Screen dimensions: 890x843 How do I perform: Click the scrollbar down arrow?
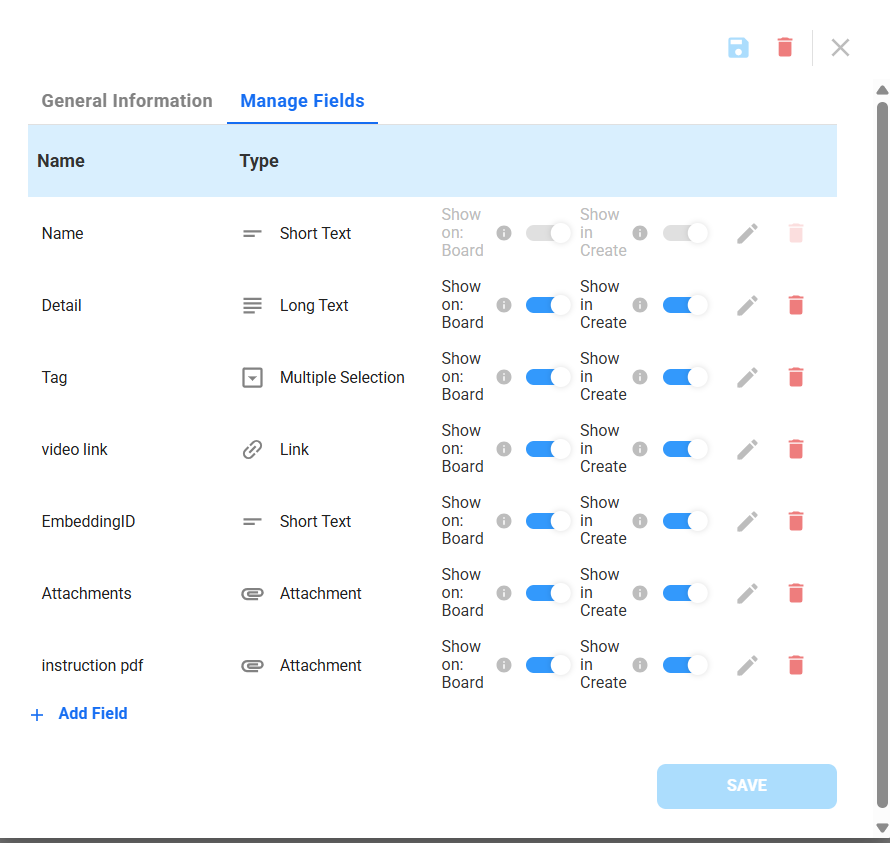(x=882, y=827)
